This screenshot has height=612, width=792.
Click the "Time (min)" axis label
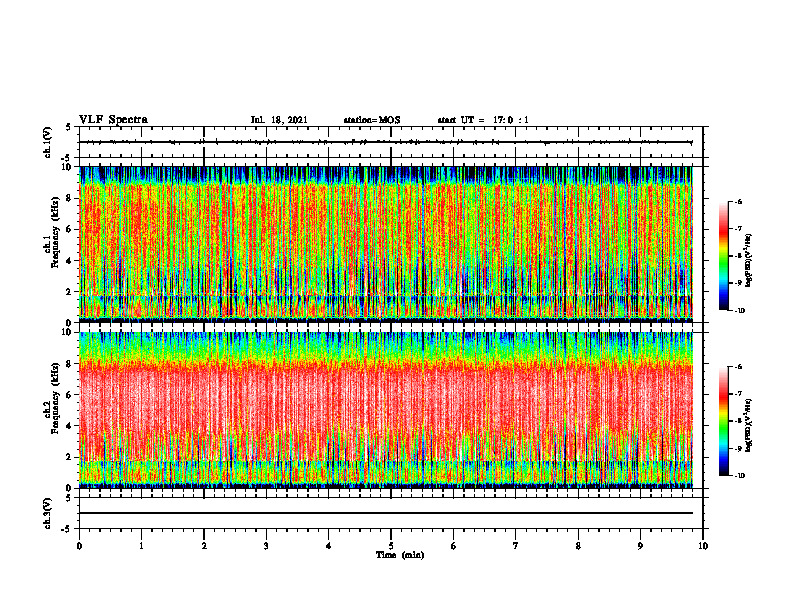click(x=400, y=555)
